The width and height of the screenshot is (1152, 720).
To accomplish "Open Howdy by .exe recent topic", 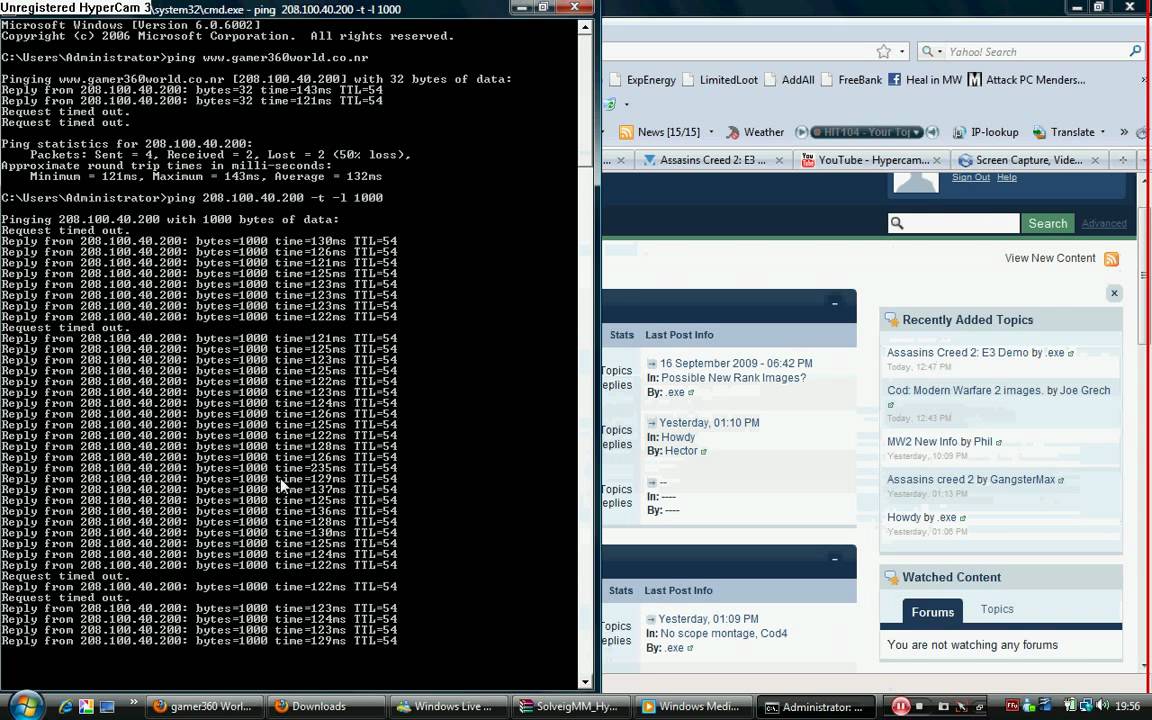I will click(904, 517).
